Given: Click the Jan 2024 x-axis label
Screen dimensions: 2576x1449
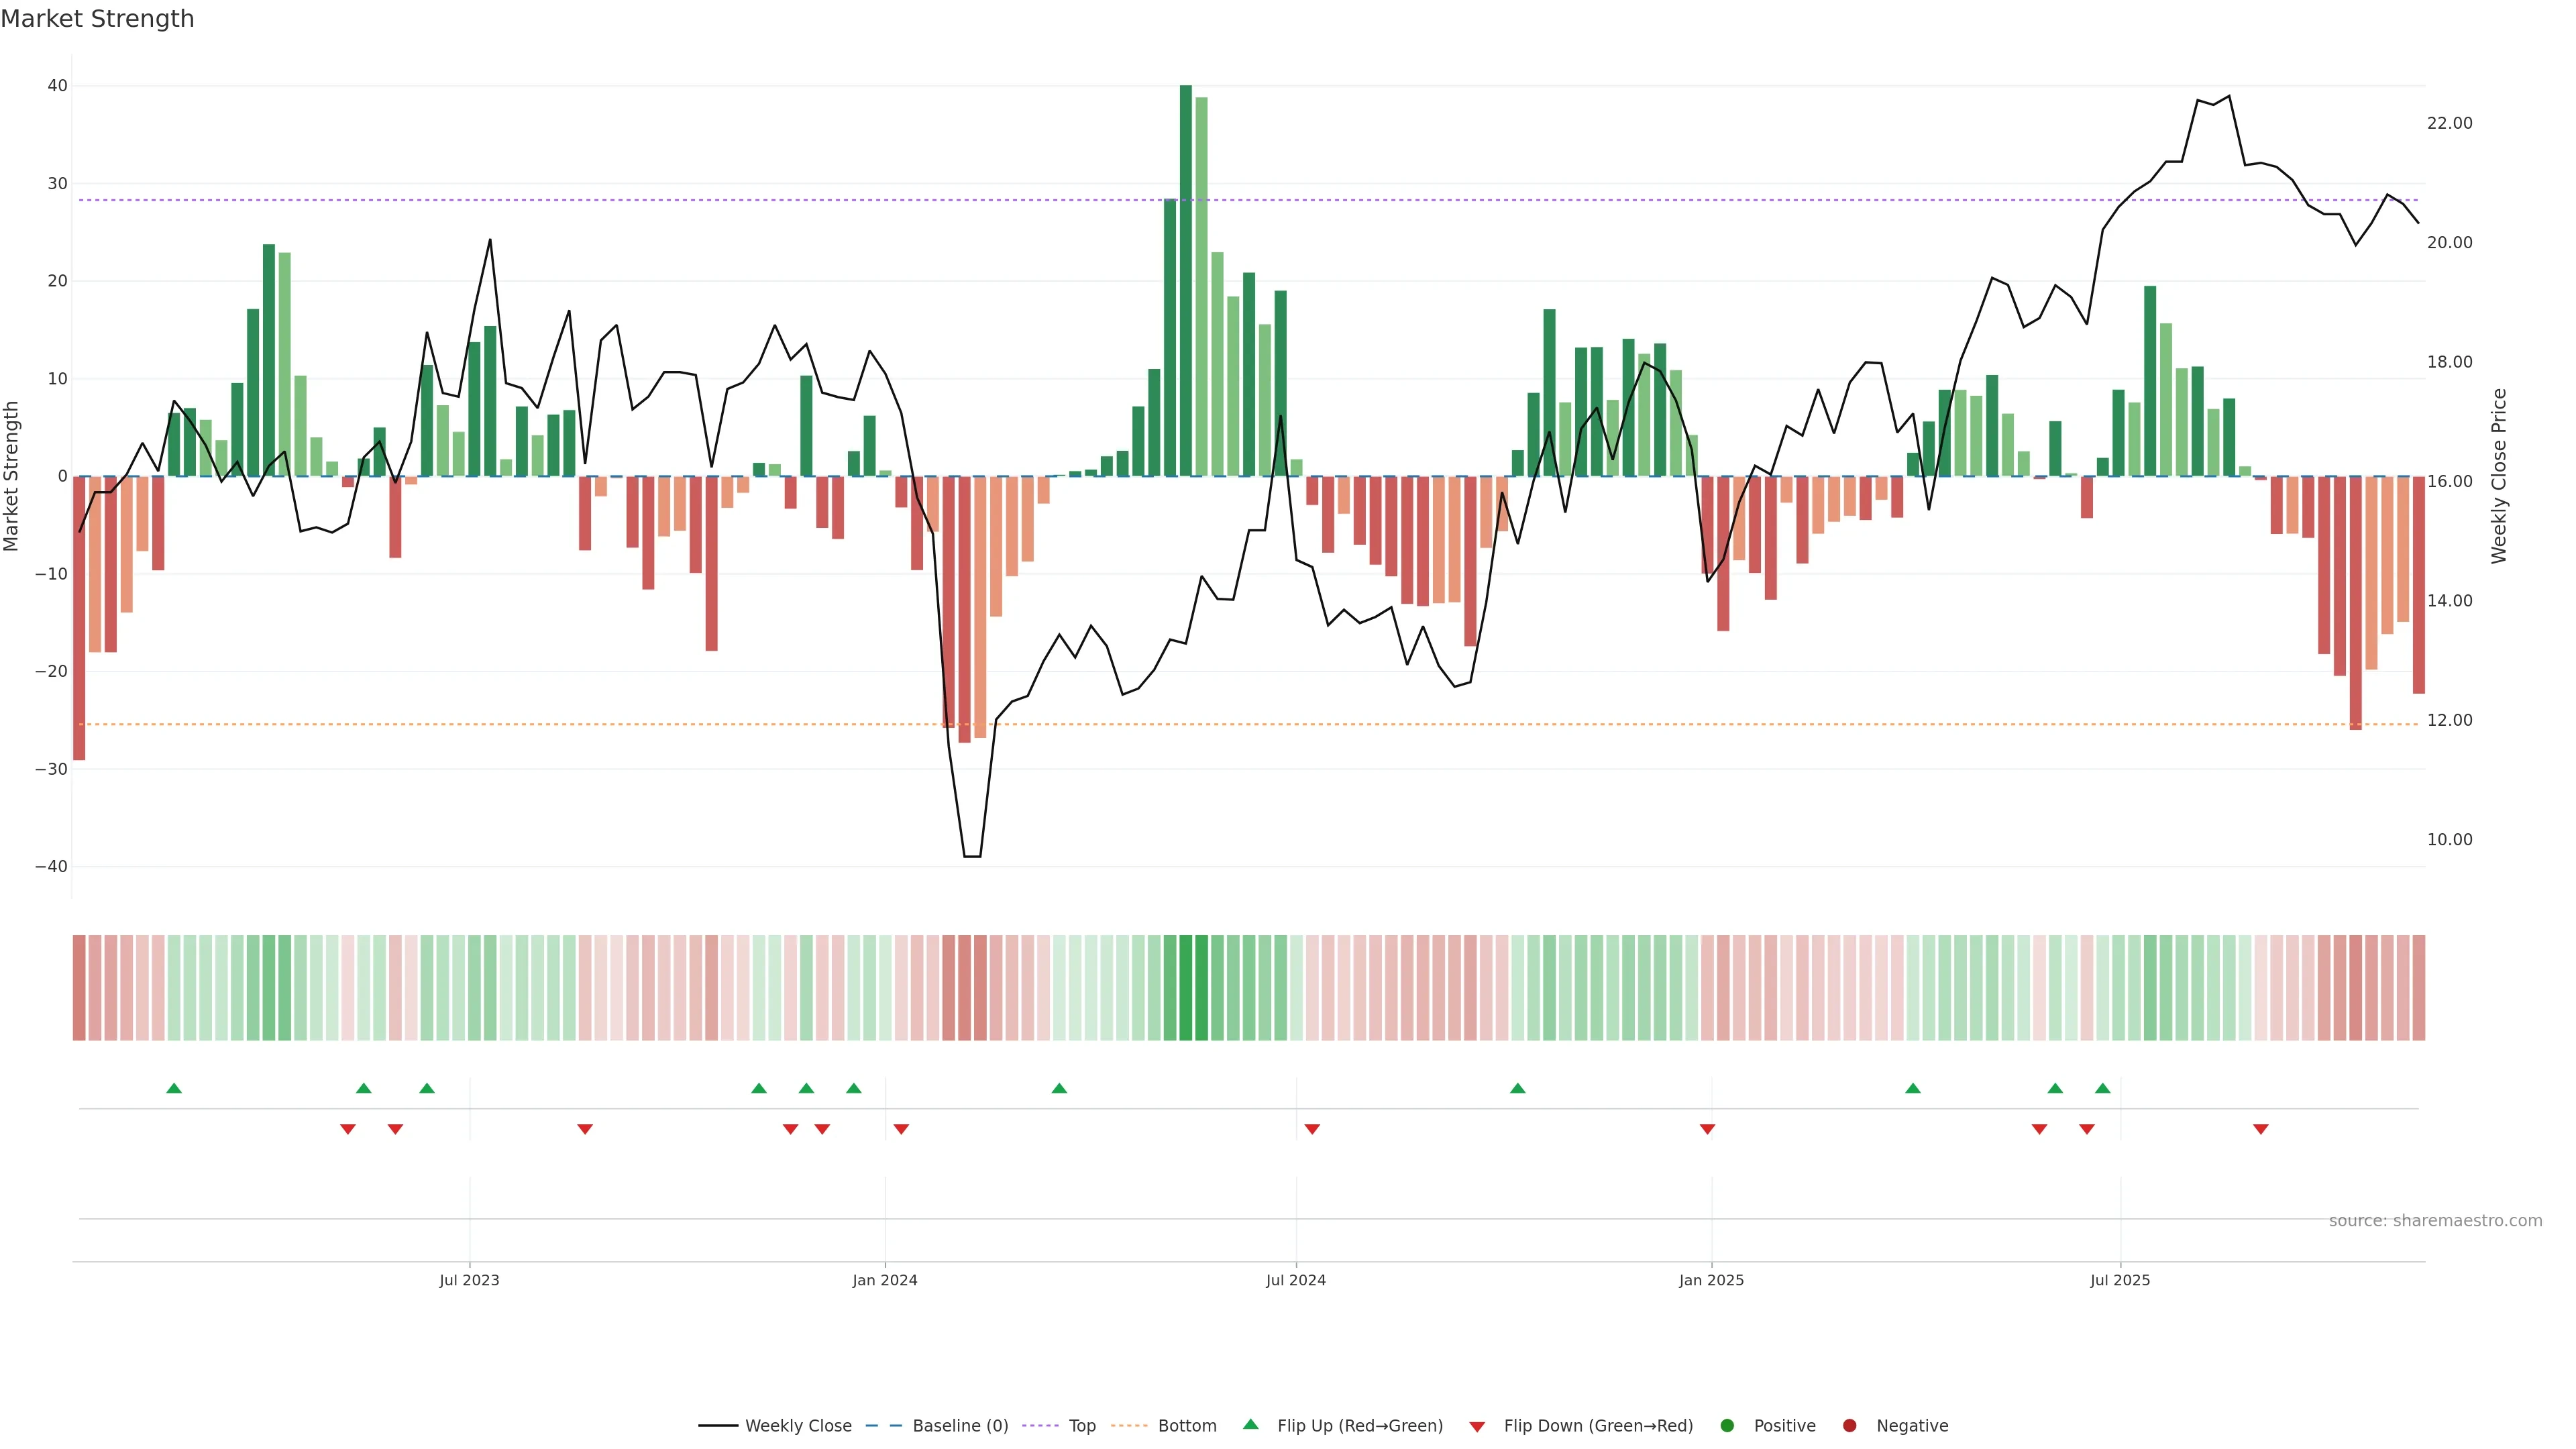Looking at the screenshot, I should pos(884,1280).
